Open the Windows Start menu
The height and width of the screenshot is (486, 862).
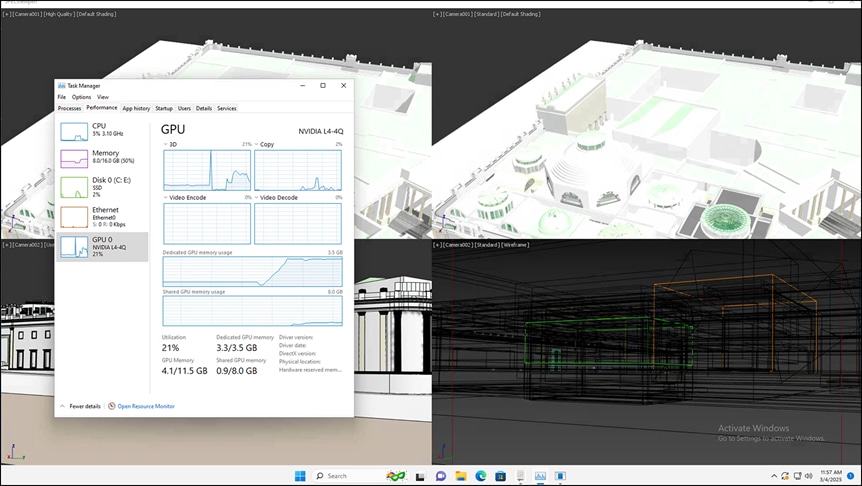(x=300, y=476)
